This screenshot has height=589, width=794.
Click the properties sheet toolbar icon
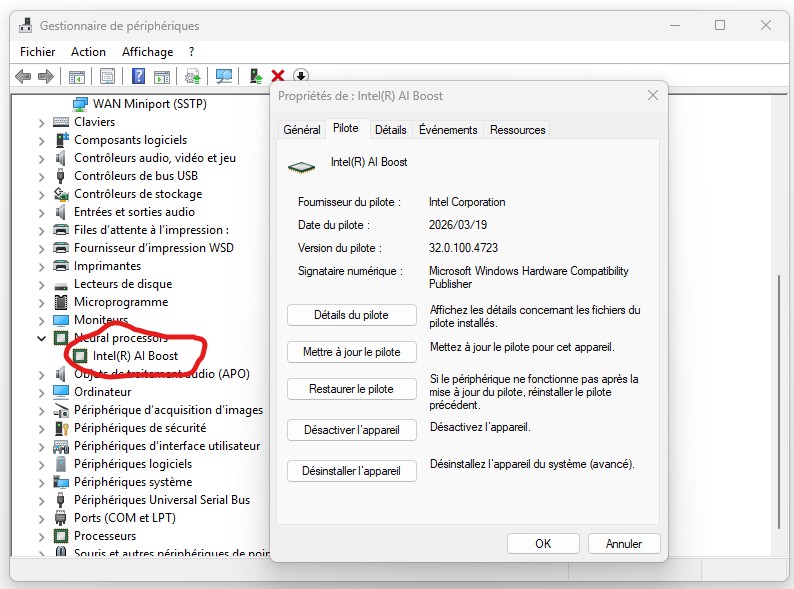click(x=108, y=76)
